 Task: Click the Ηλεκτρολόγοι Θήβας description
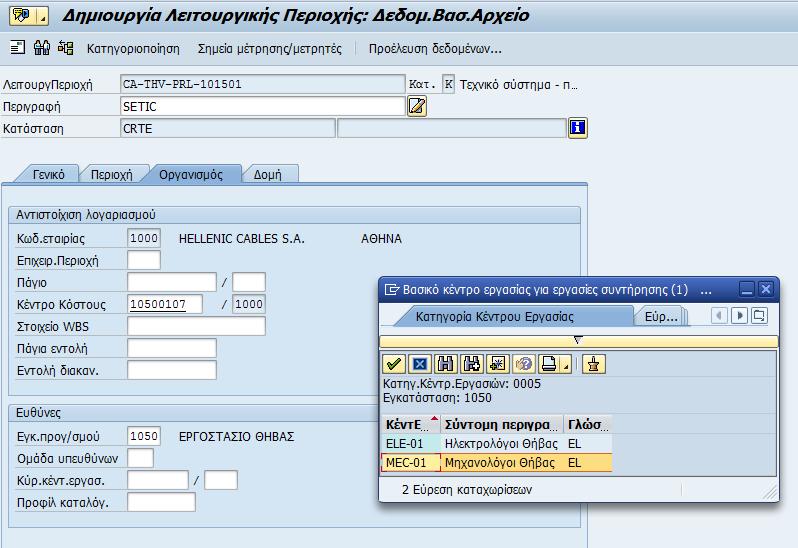[x=501, y=444]
